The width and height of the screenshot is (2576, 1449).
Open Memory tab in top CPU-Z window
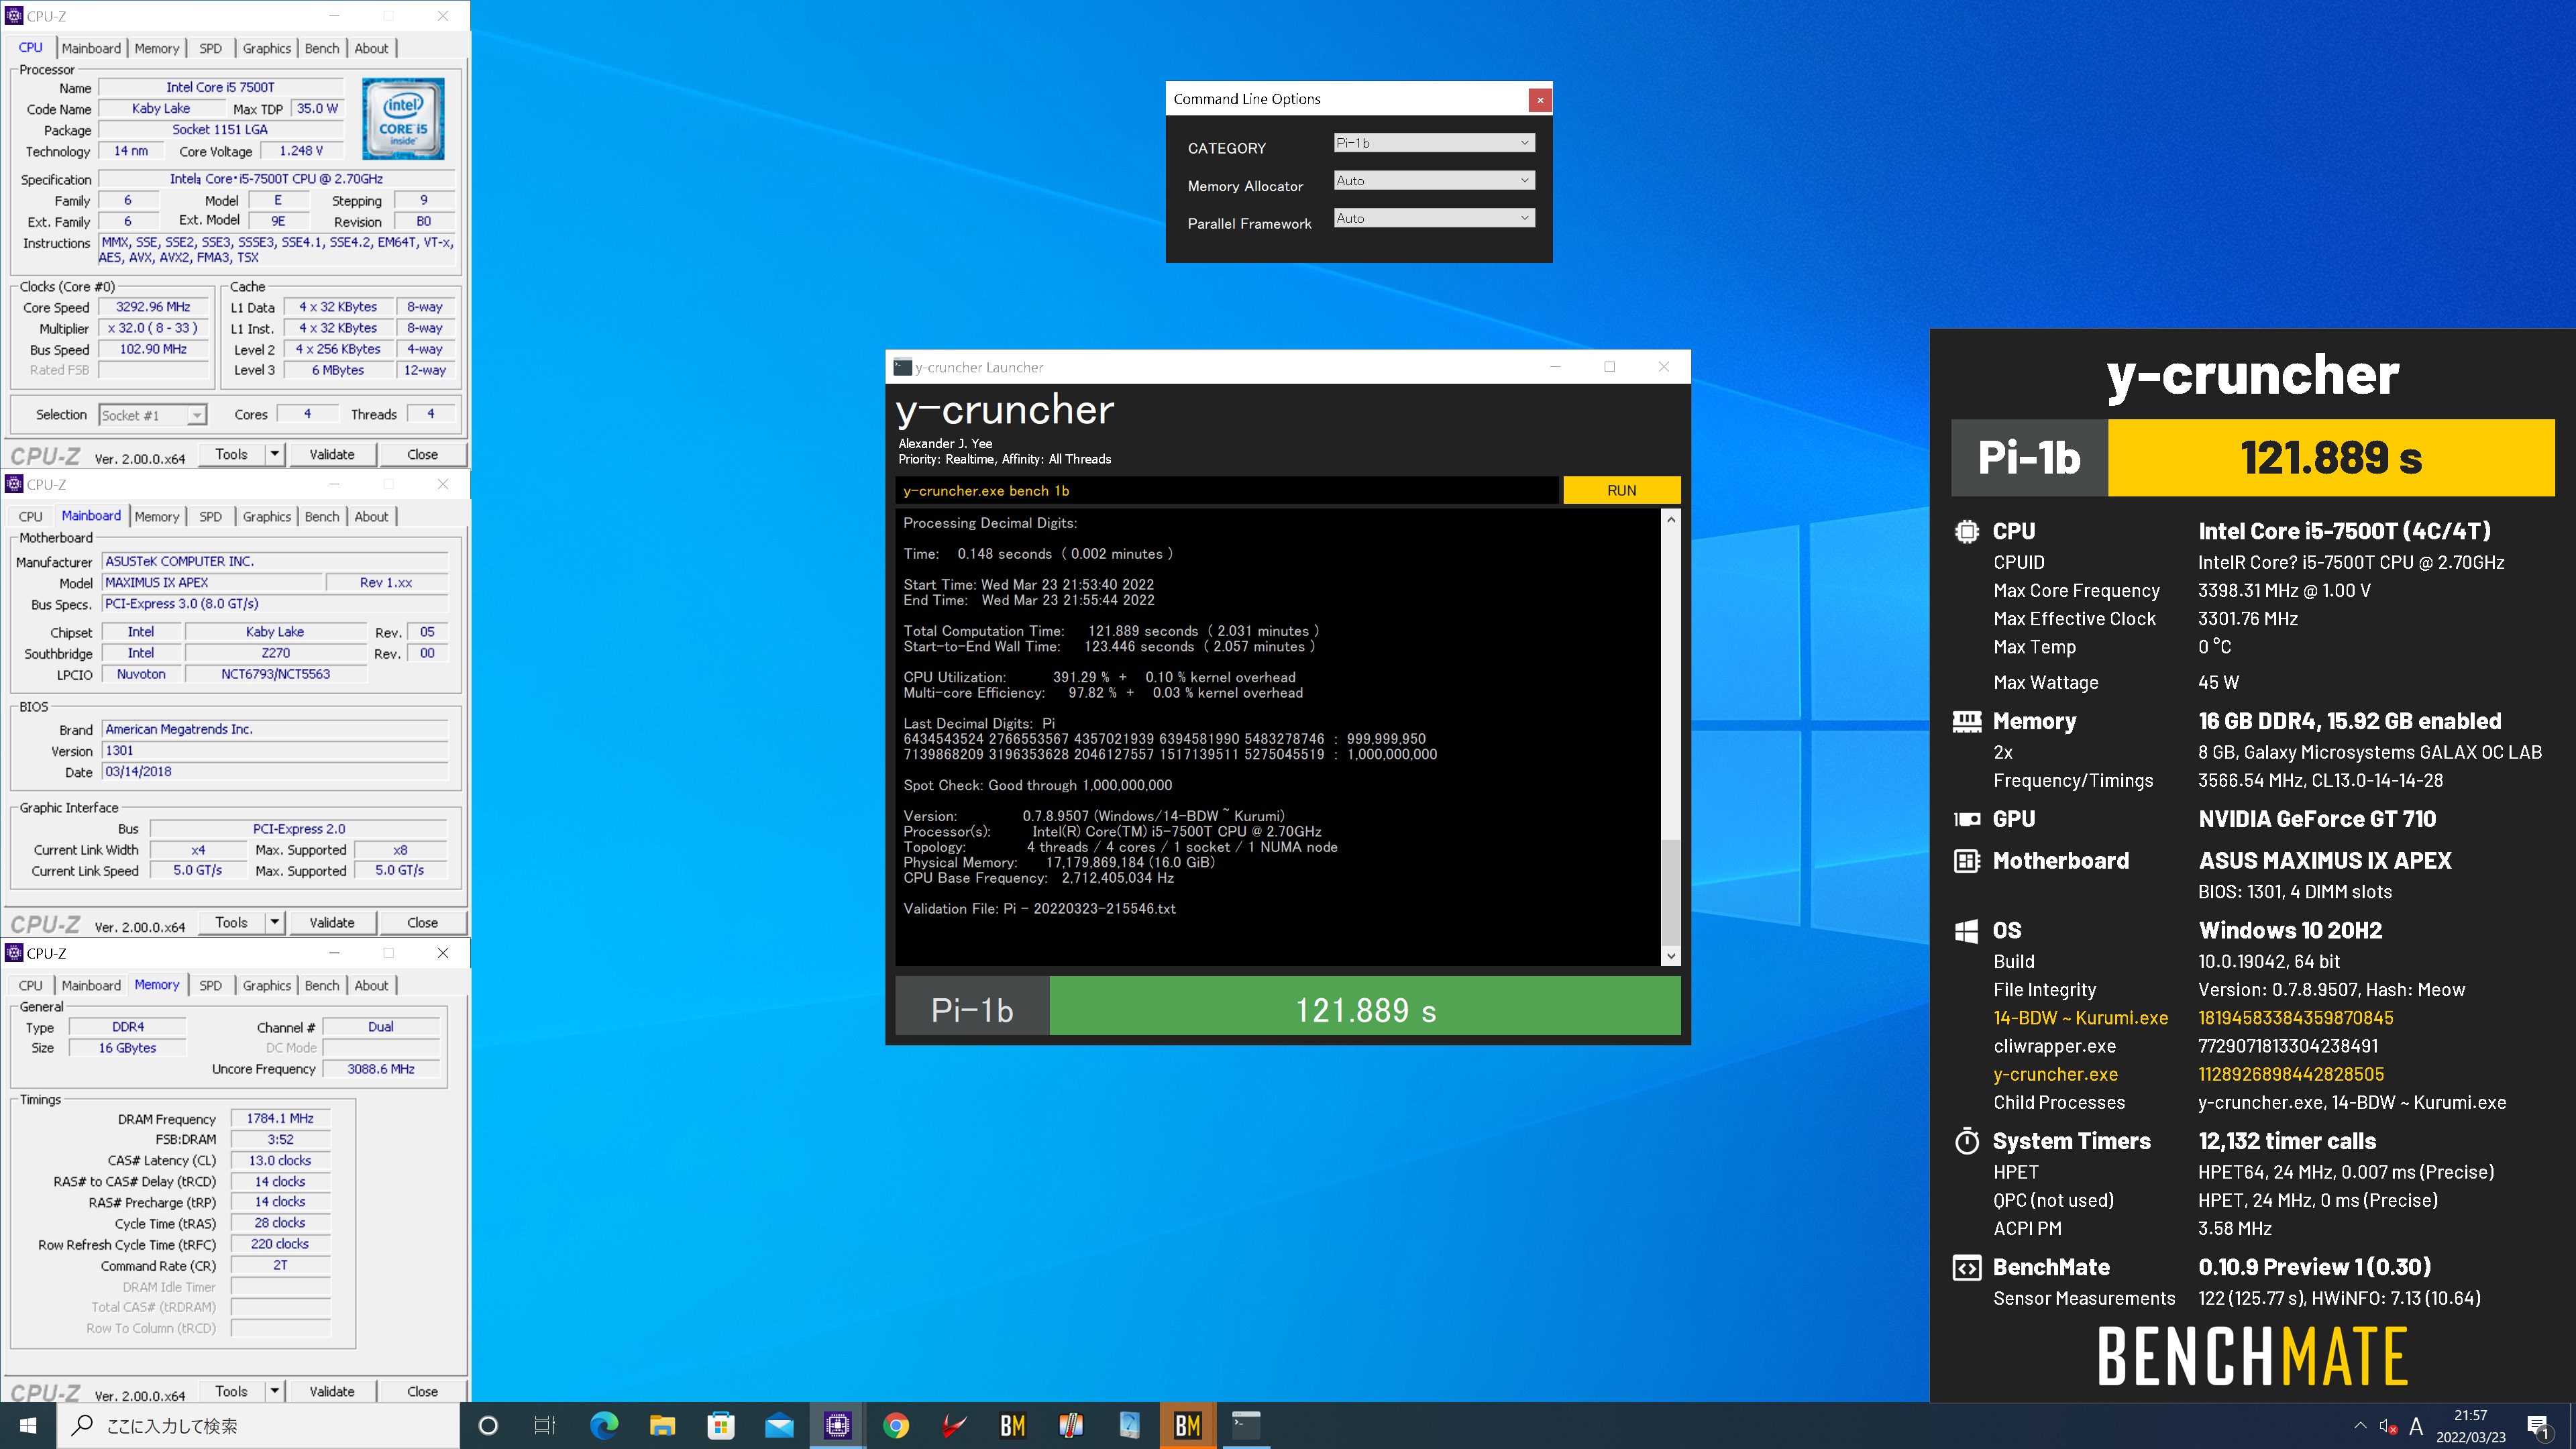pos(157,48)
